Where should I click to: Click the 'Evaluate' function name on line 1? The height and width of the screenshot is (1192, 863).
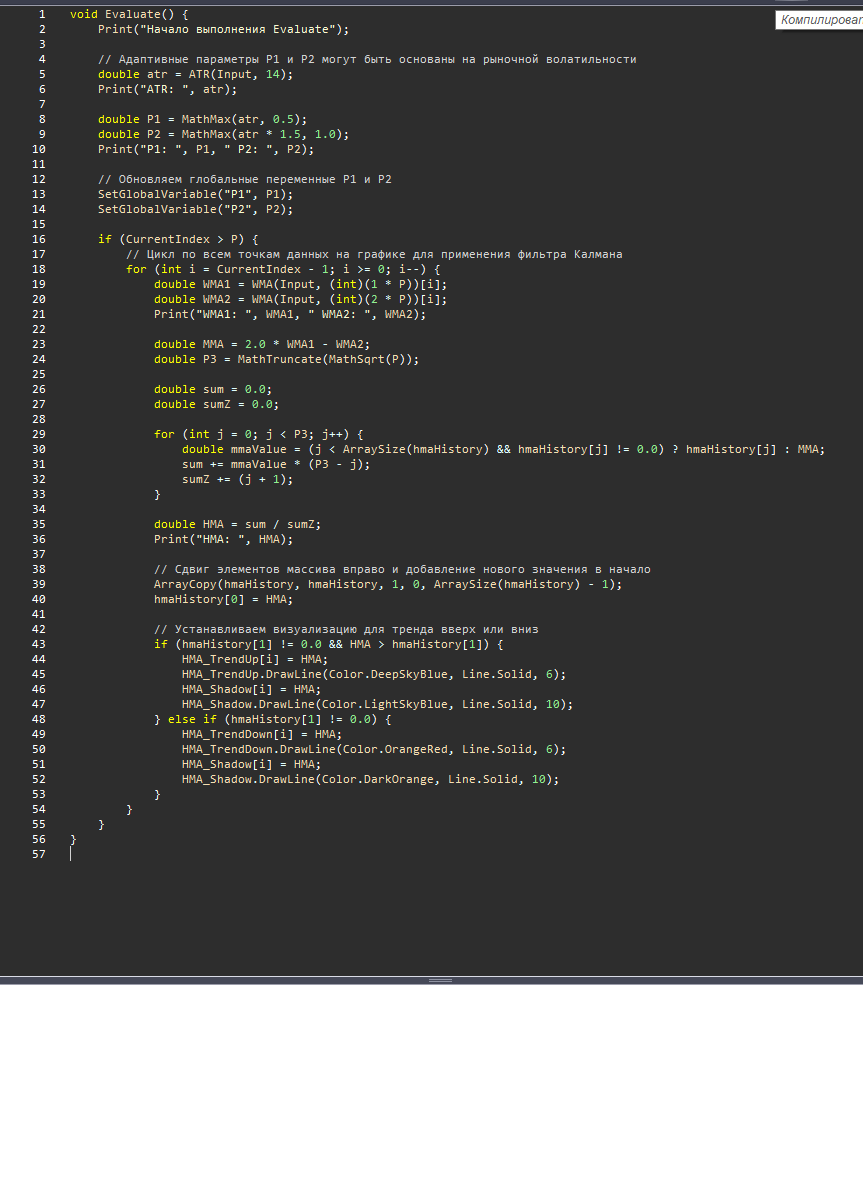pos(132,15)
